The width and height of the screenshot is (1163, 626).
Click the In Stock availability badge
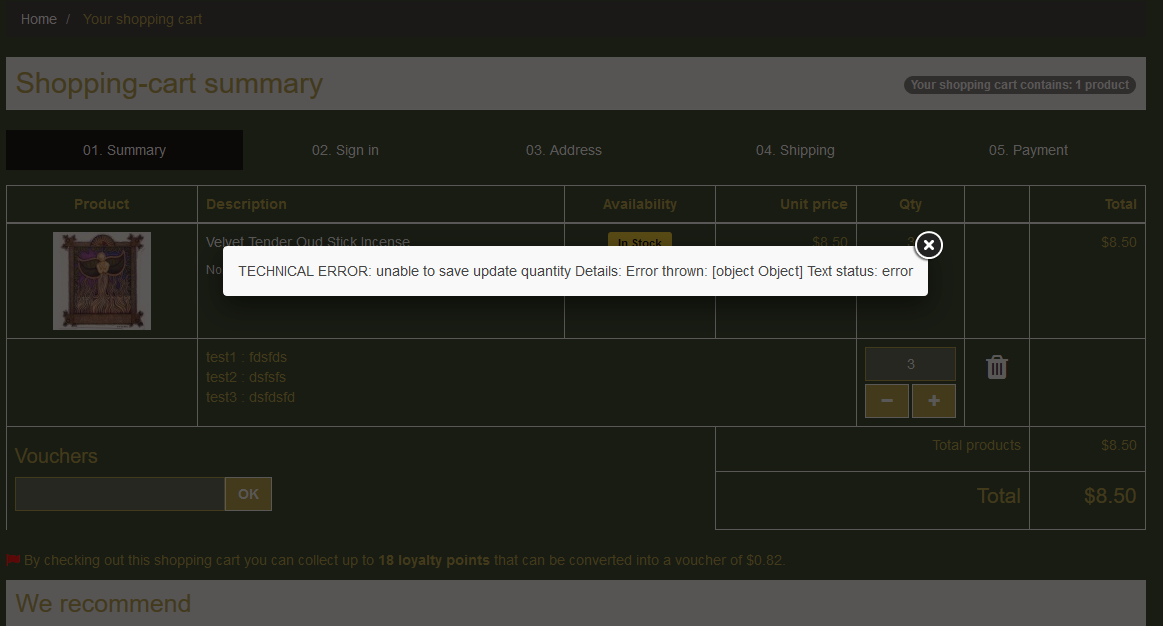[640, 240]
